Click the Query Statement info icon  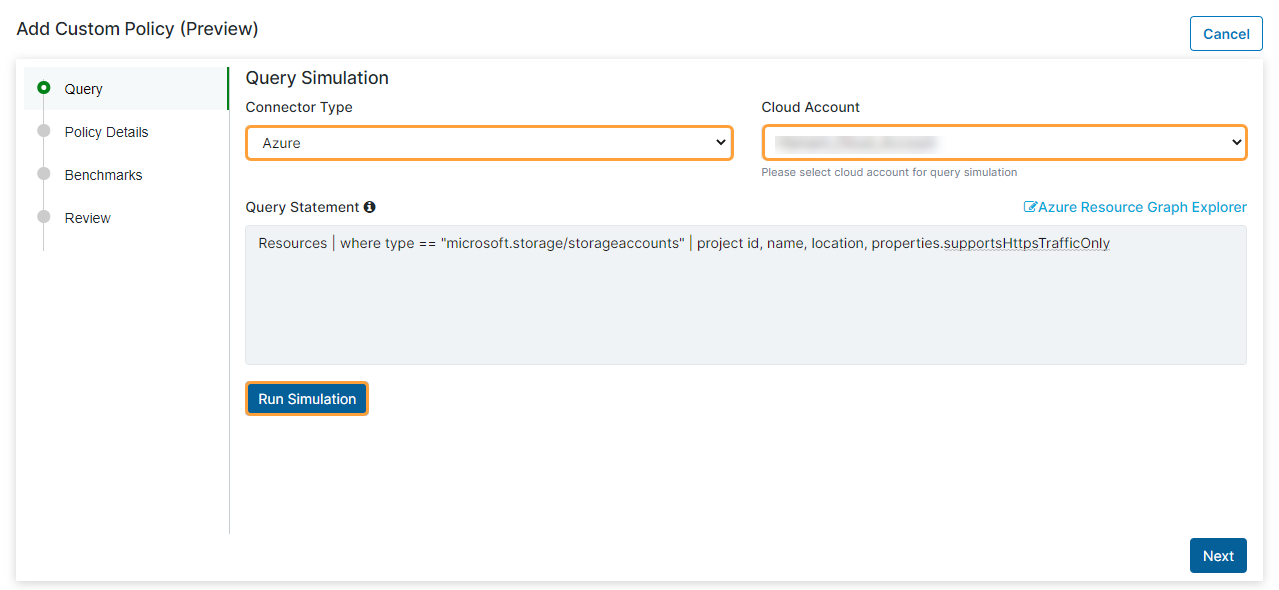(x=370, y=207)
